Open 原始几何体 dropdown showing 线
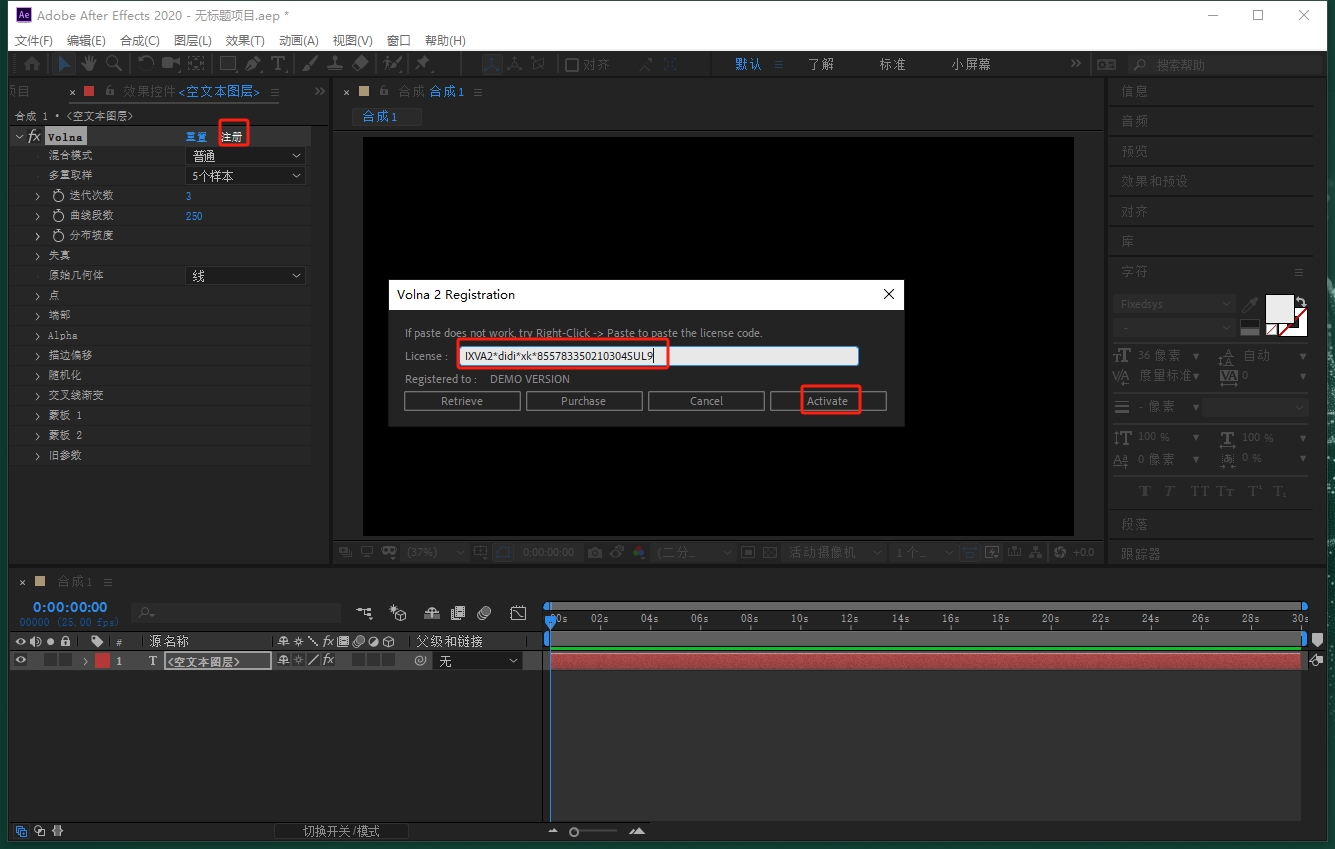 tap(246, 276)
